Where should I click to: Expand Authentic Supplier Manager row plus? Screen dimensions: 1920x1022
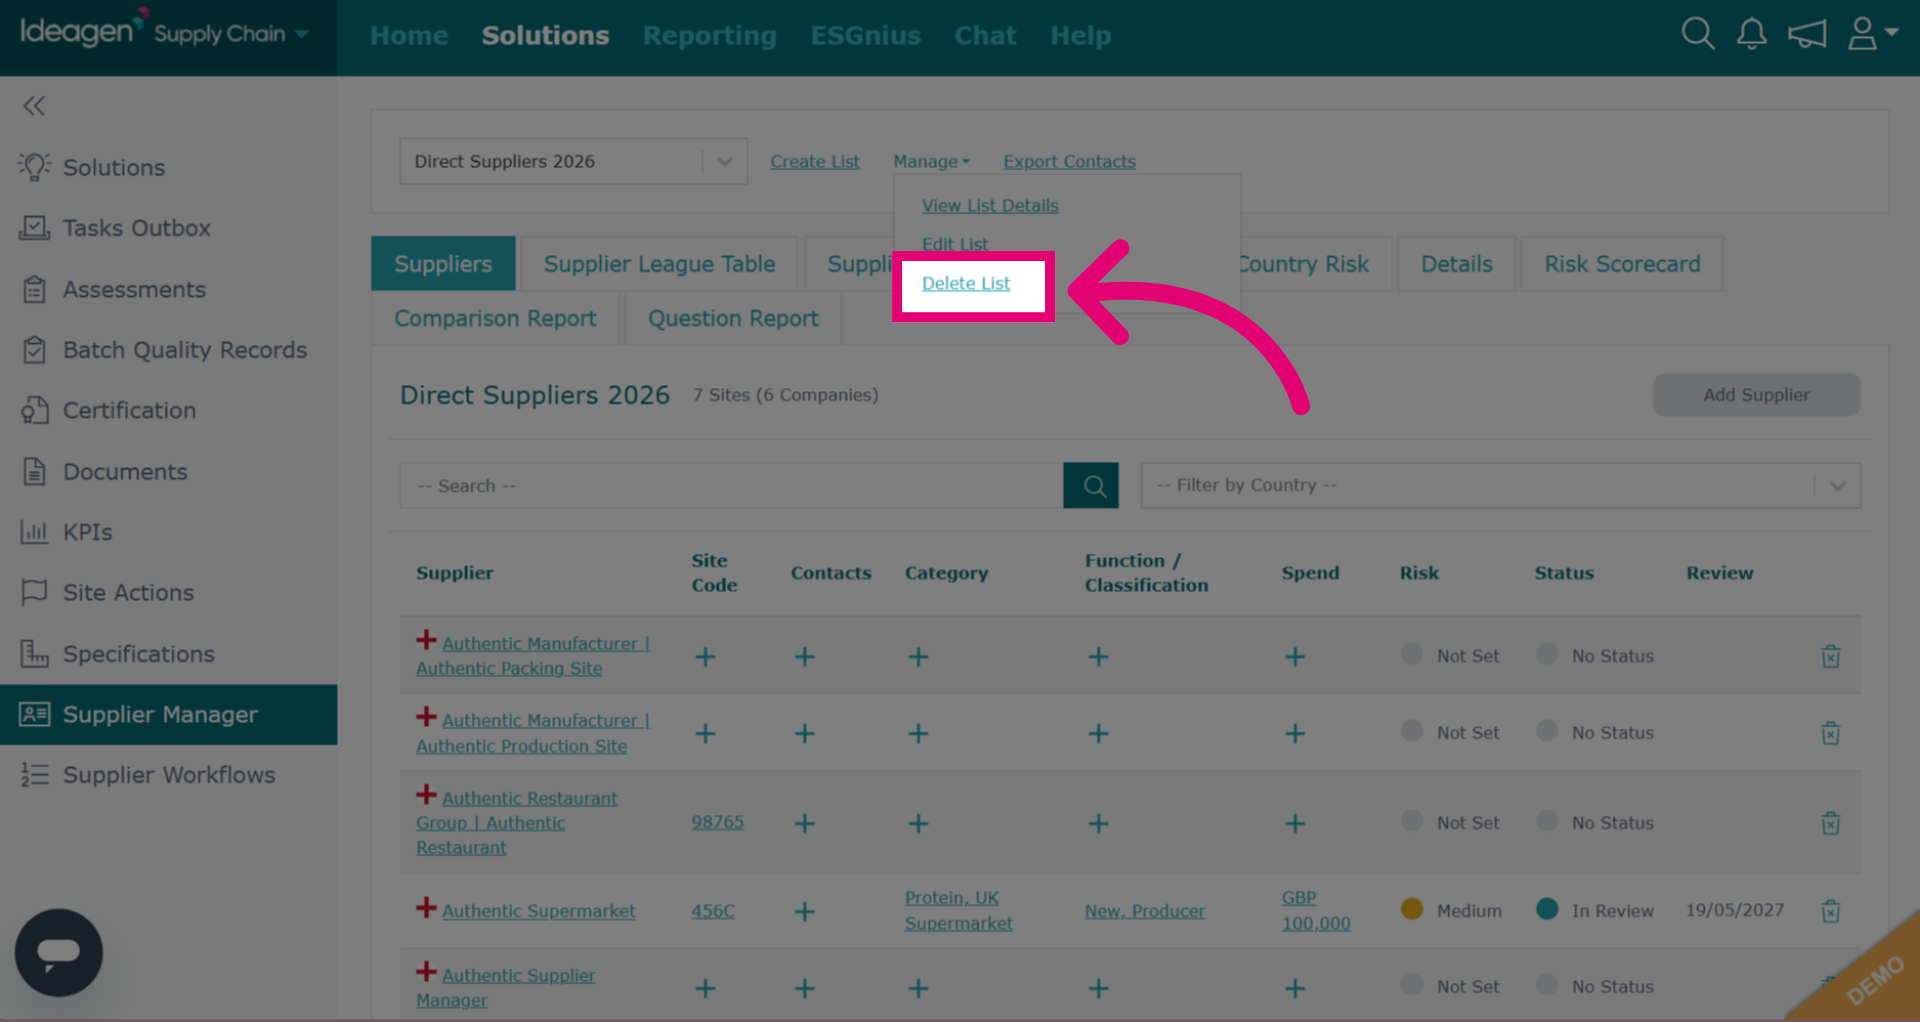(x=426, y=972)
